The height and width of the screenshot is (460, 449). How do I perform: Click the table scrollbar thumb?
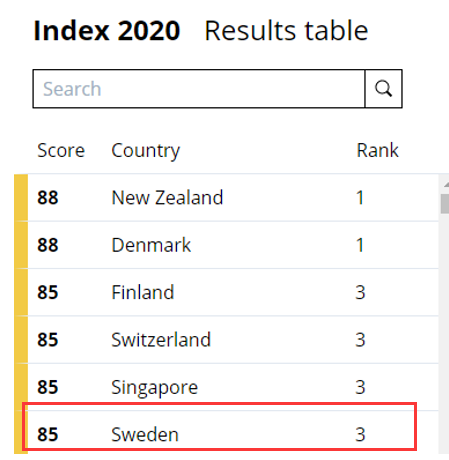[445, 204]
